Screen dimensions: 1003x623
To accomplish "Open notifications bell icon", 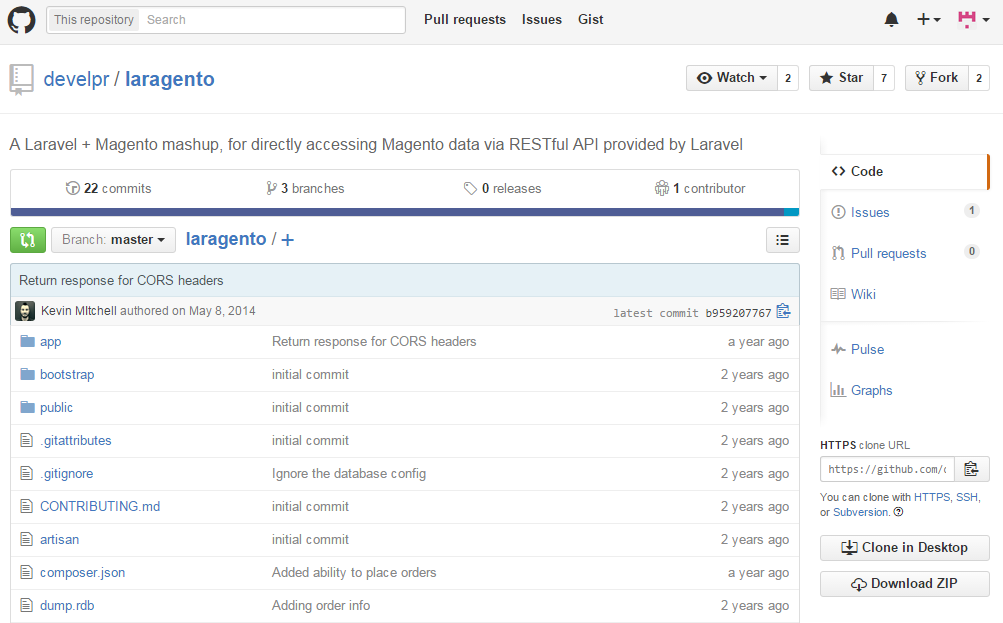I will (x=891, y=20).
